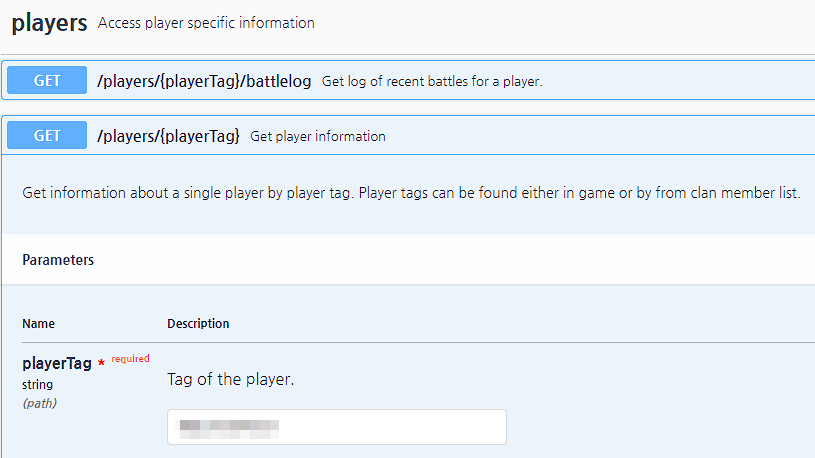Click the red 'required' label

[130, 359]
